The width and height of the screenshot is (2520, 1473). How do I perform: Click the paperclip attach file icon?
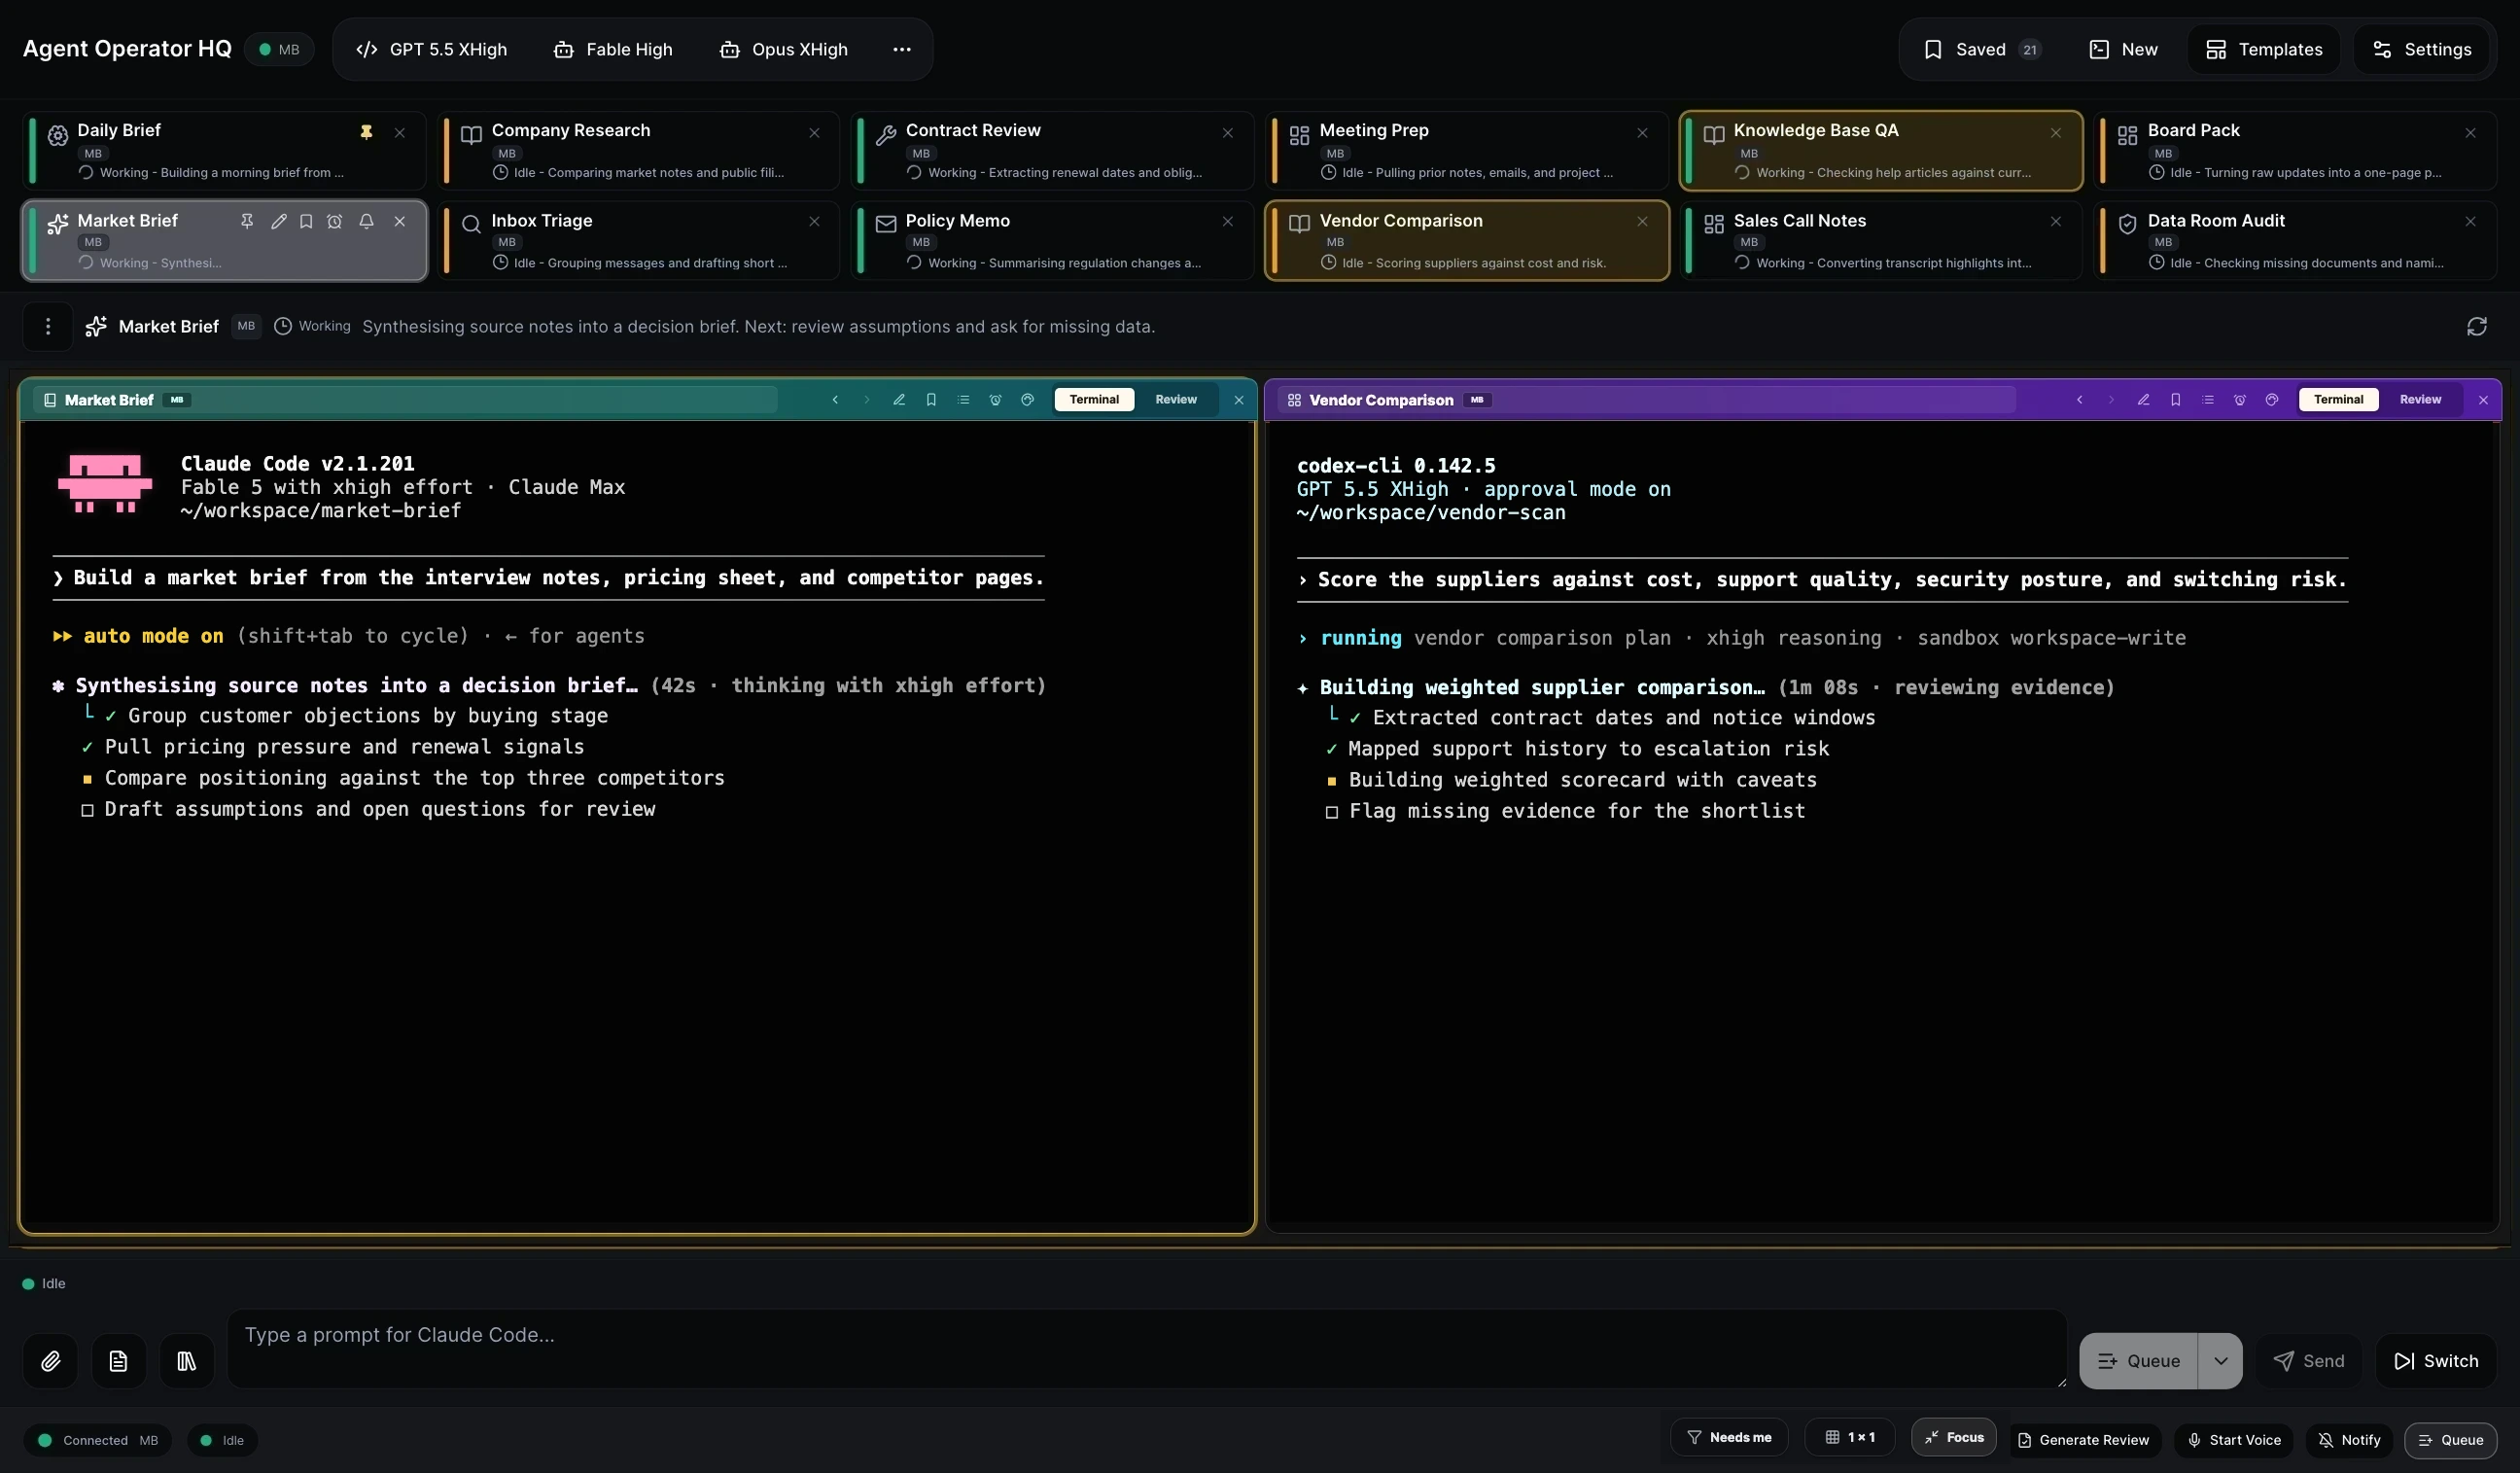pyautogui.click(x=51, y=1361)
